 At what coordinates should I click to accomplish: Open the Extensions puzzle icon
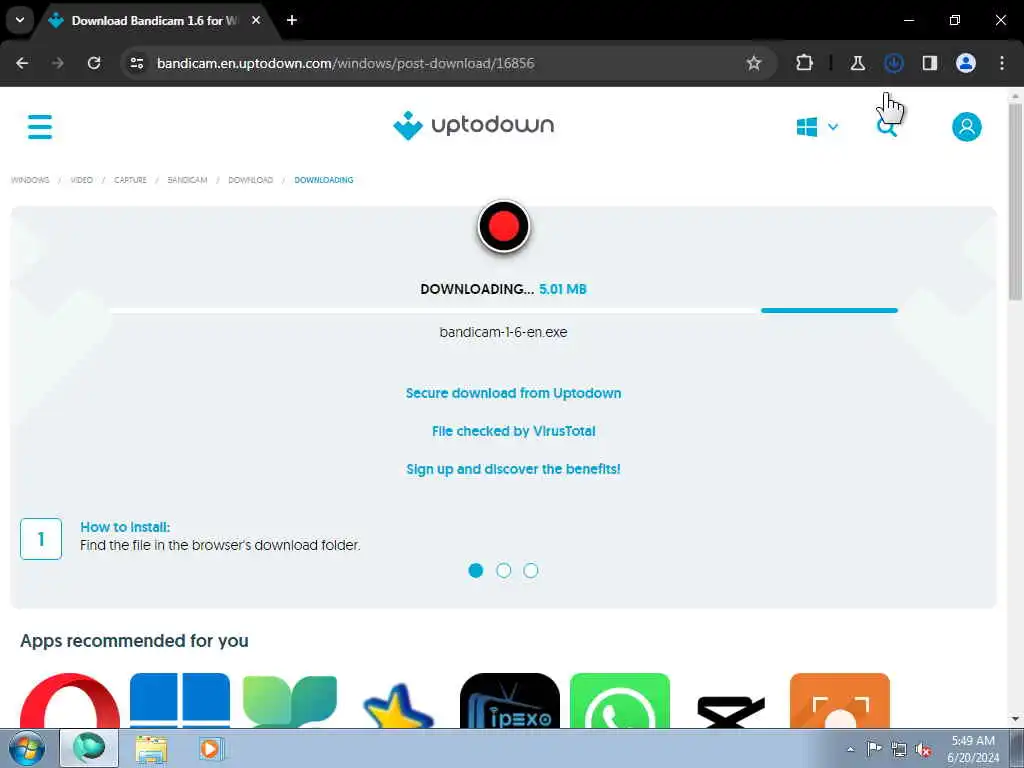click(x=805, y=63)
